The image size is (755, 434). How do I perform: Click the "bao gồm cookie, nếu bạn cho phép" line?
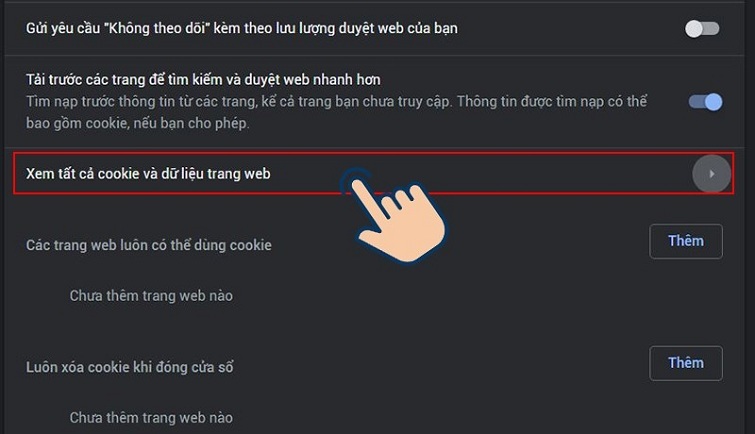[x=138, y=123]
